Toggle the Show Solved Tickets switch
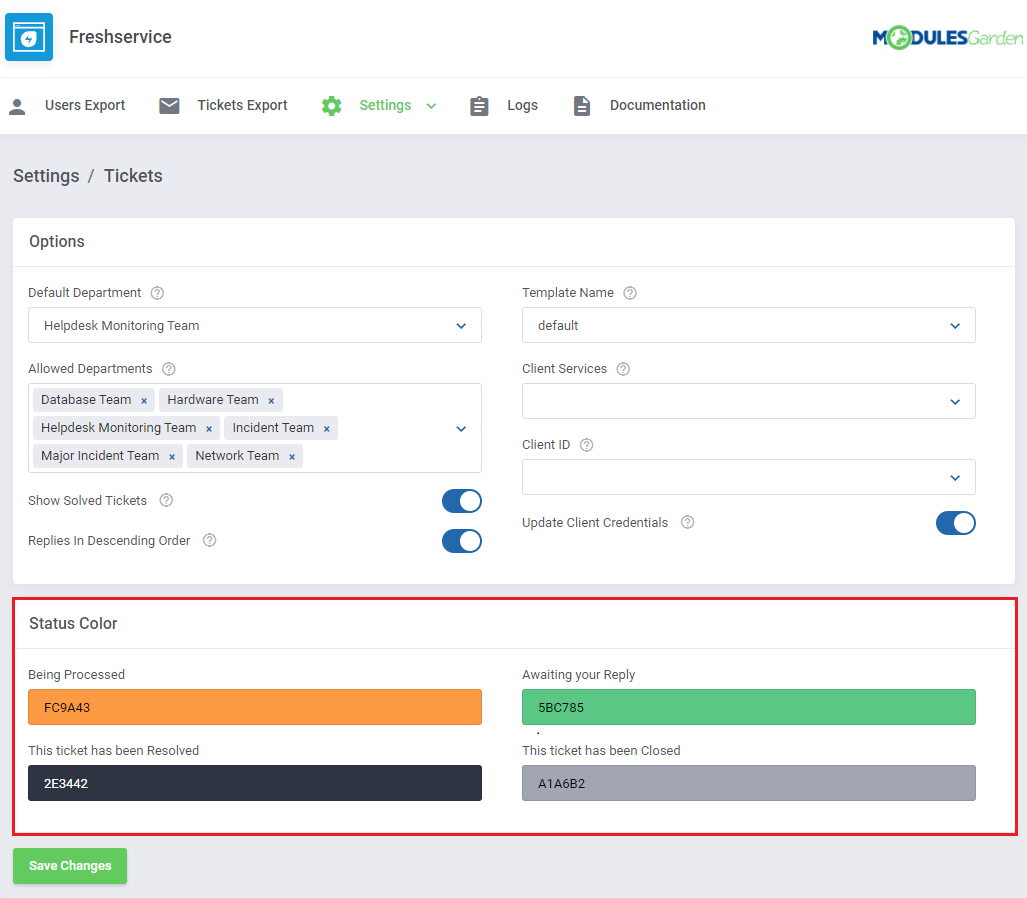Screen dimensions: 1027x898 tap(461, 501)
